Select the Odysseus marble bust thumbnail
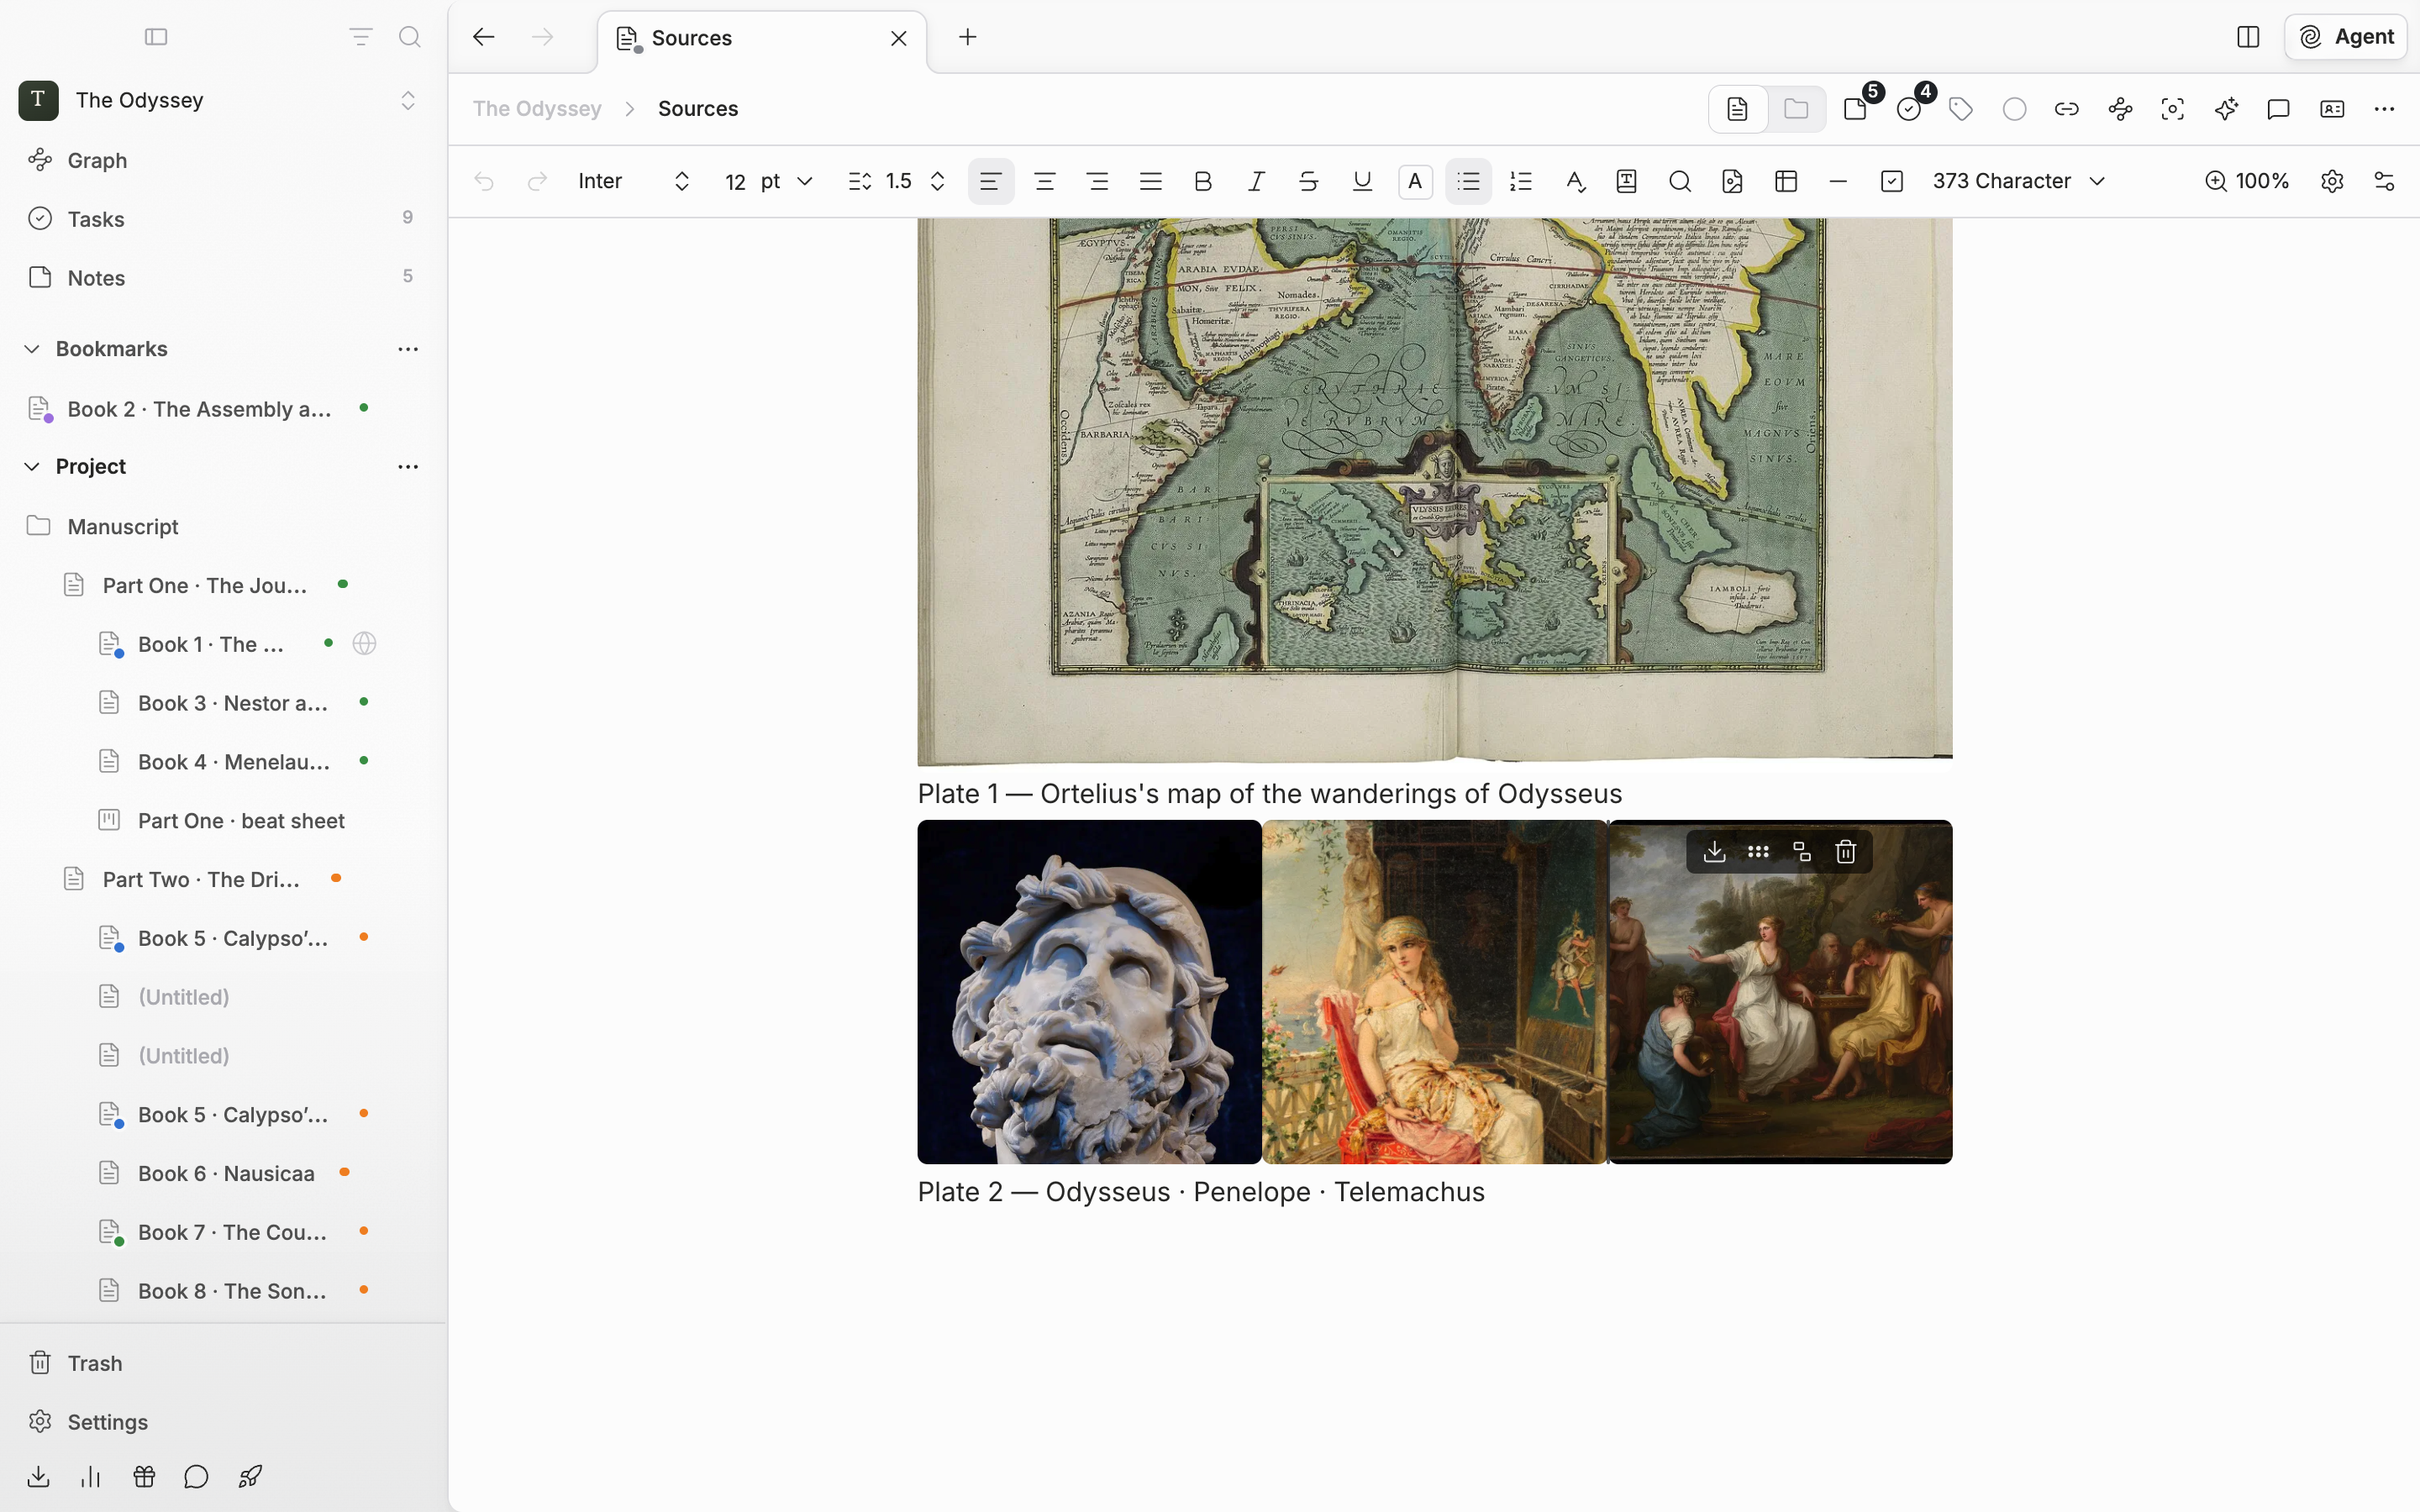 [1089, 992]
